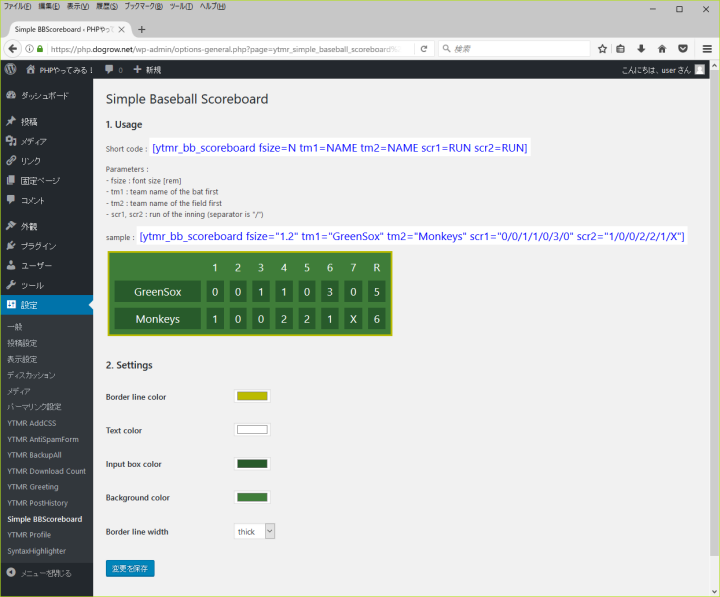Bookmark this page with star icon
The height and width of the screenshot is (597, 720).
602,49
